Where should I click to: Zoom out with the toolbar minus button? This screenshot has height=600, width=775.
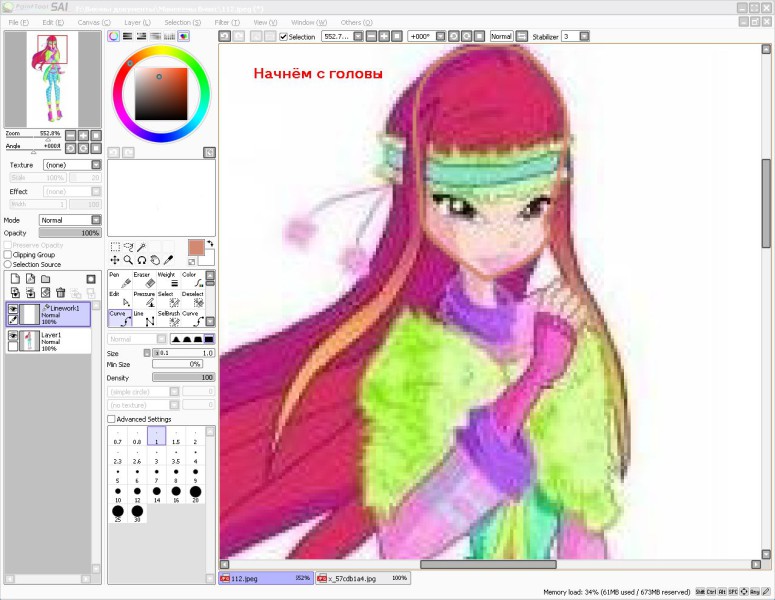point(371,37)
